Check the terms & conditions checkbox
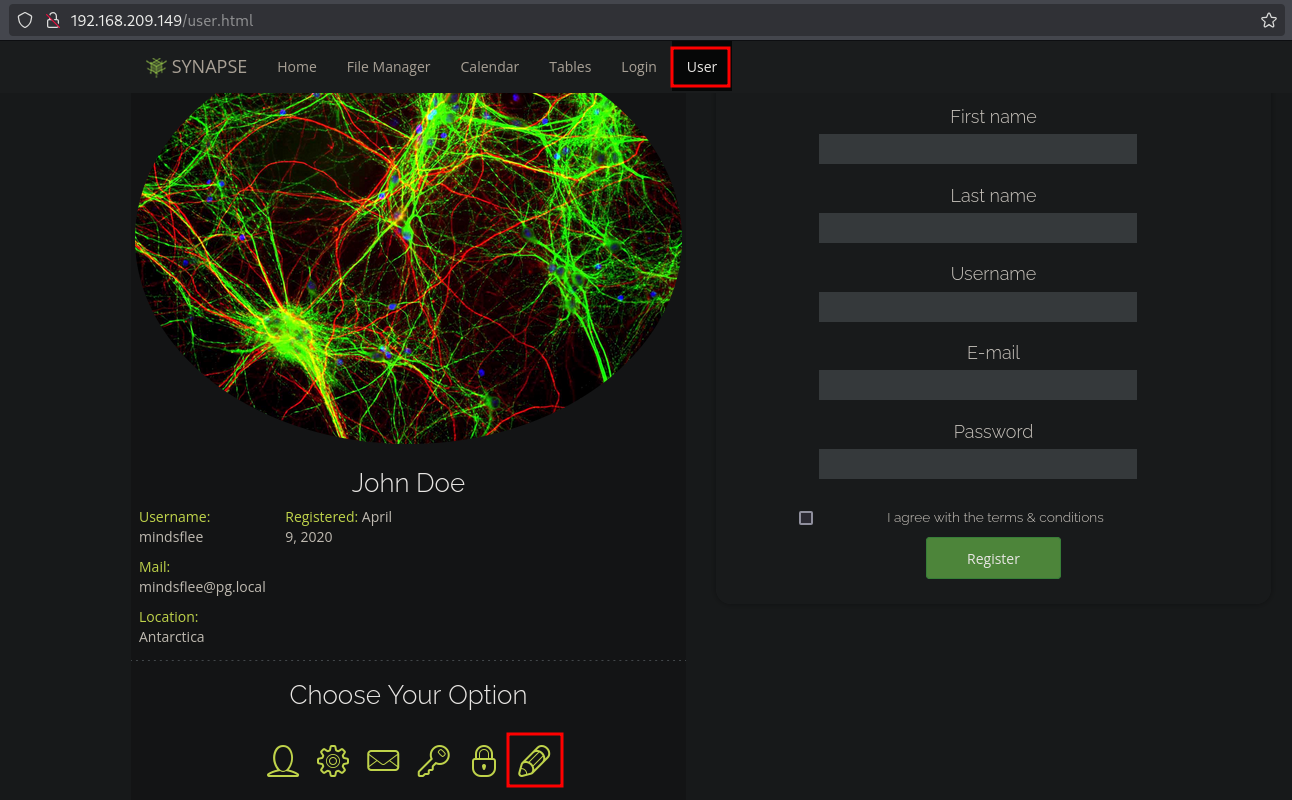Image resolution: width=1292 pixels, height=800 pixels. coord(806,518)
